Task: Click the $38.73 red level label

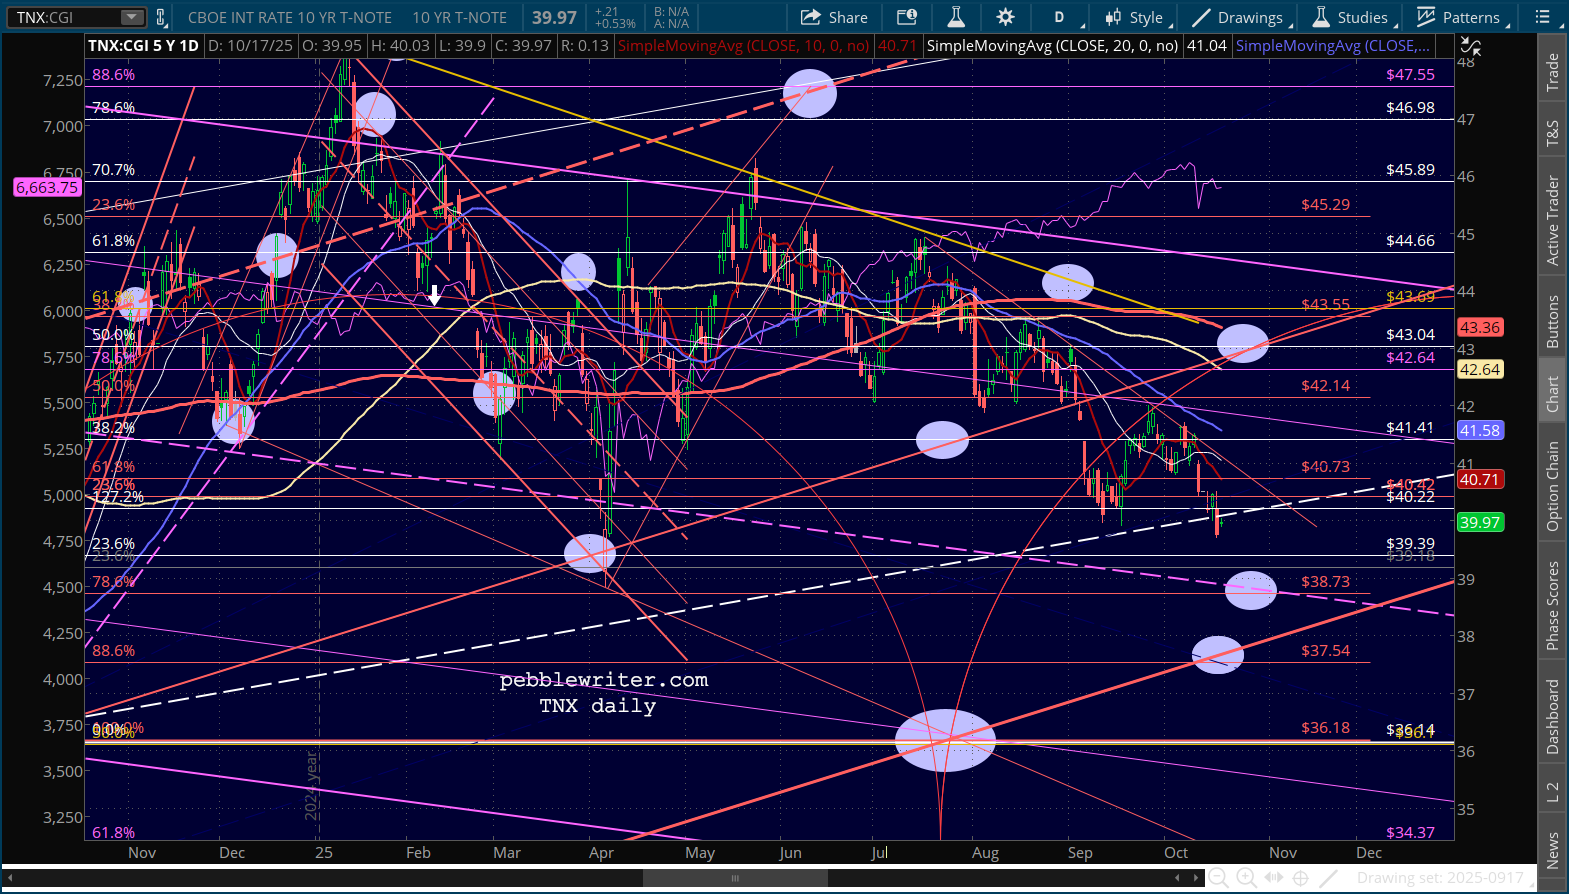Action: tap(1325, 582)
